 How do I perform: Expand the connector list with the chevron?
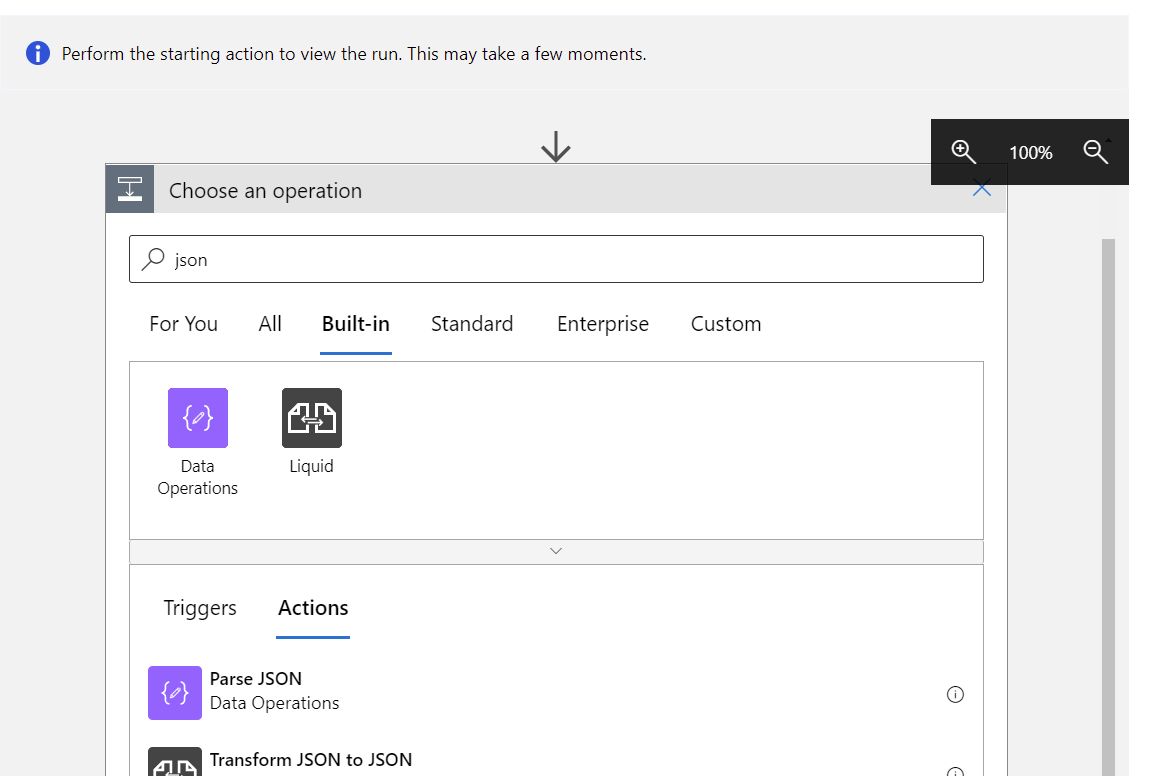[556, 550]
